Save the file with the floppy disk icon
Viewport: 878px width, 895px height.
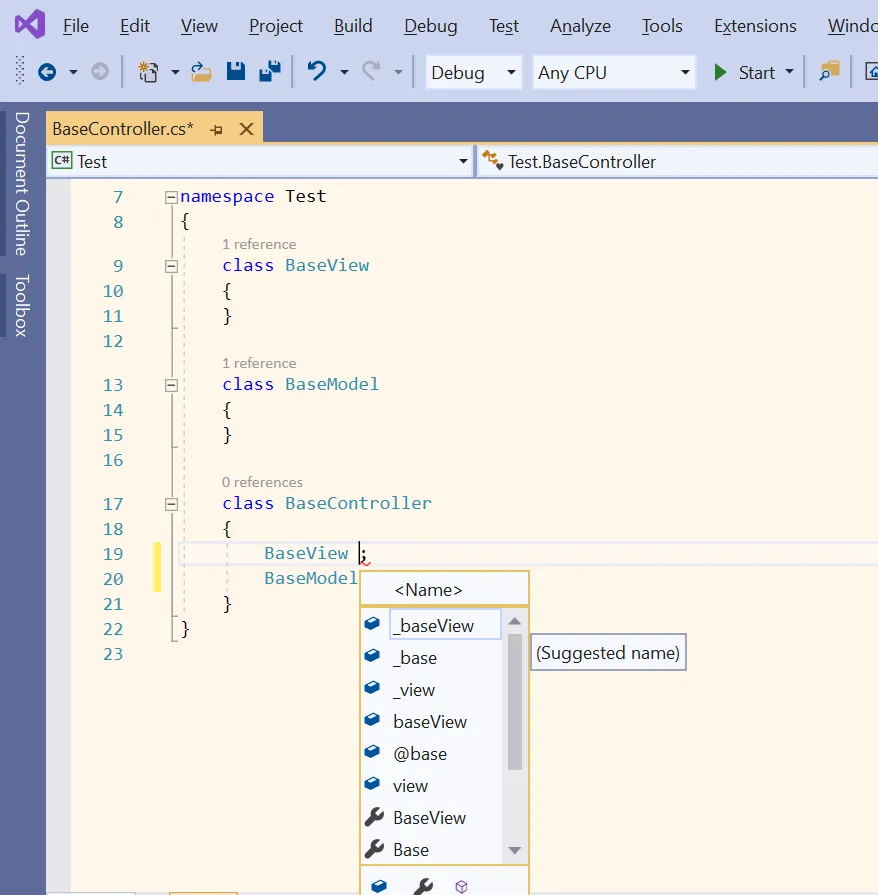click(236, 72)
